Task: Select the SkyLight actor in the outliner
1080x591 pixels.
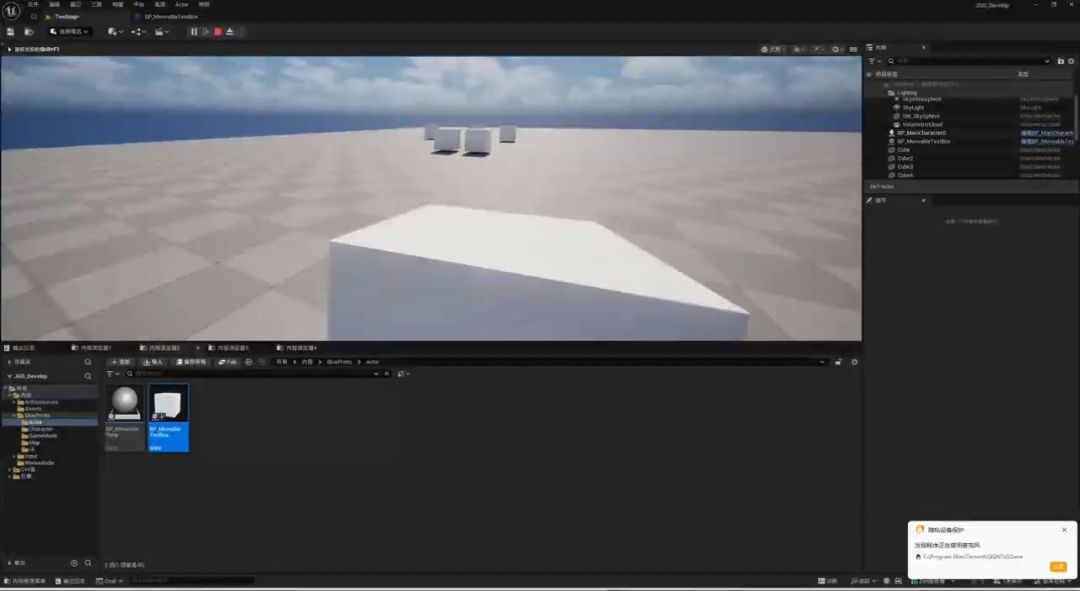Action: [x=913, y=107]
